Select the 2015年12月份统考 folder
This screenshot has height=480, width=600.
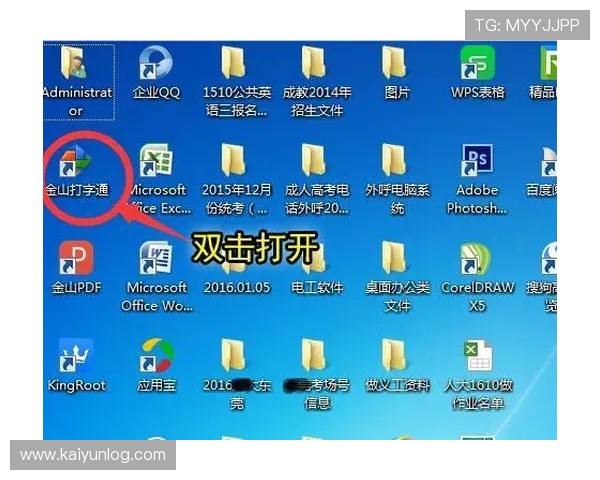tap(233, 160)
